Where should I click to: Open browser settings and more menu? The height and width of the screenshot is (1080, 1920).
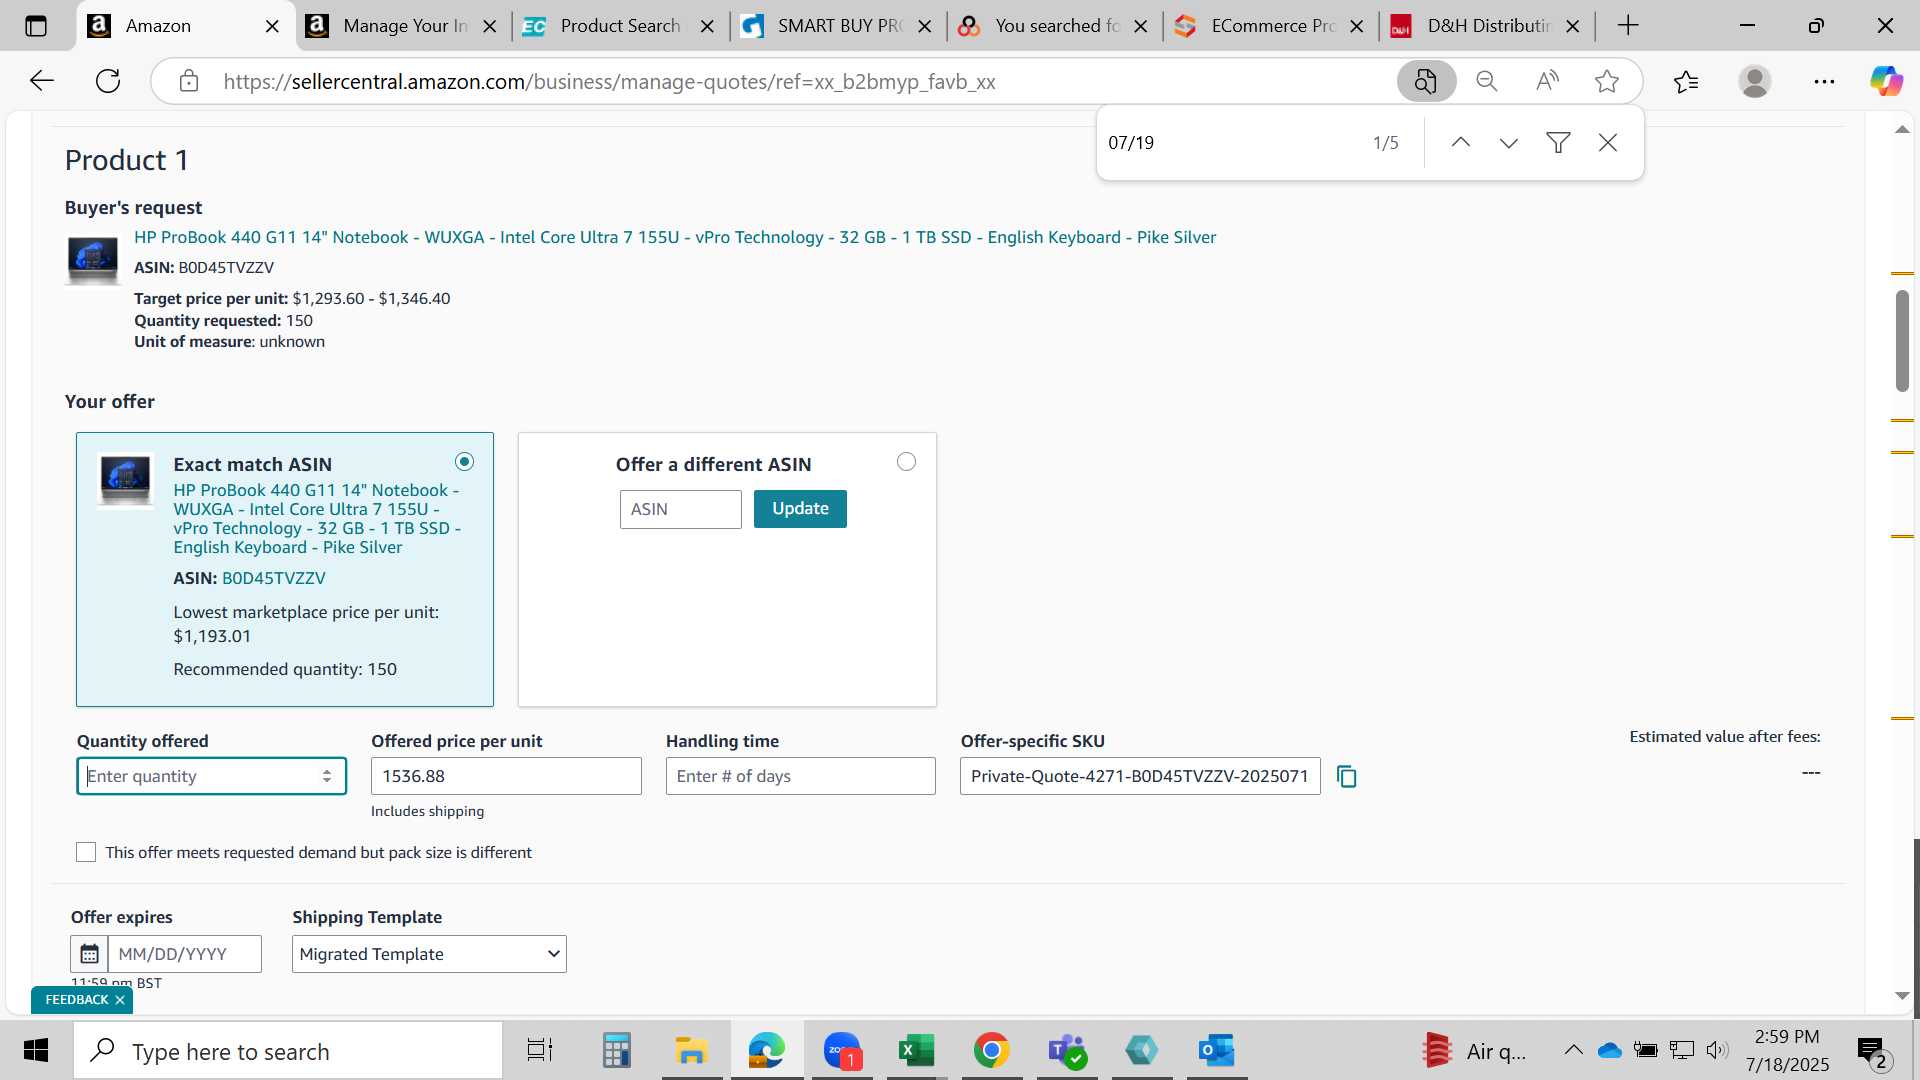(1824, 81)
